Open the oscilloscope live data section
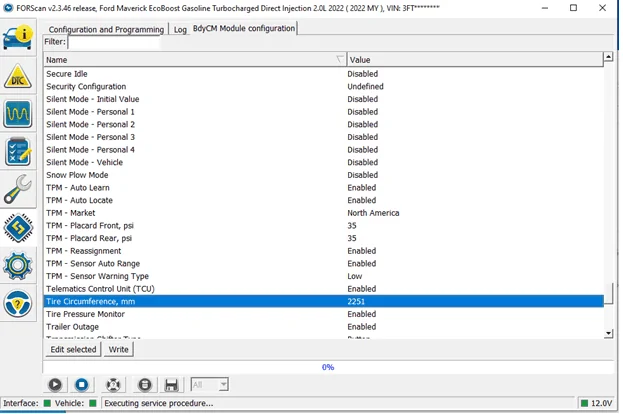 pyautogui.click(x=18, y=114)
